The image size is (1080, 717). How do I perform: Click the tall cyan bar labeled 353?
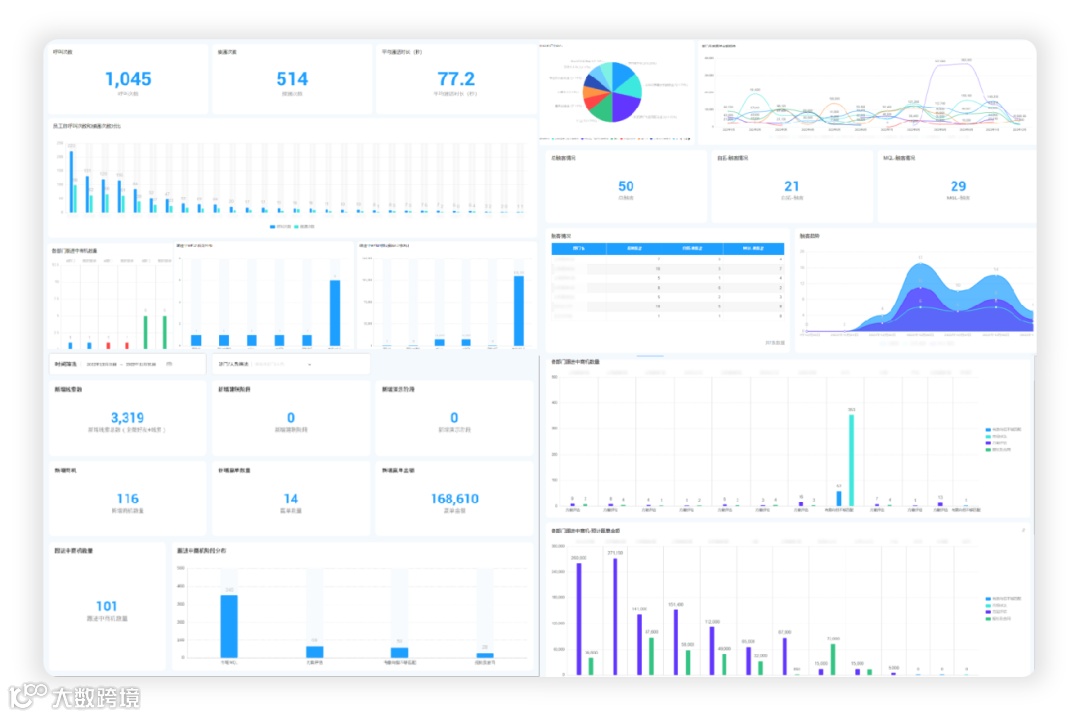[852, 460]
